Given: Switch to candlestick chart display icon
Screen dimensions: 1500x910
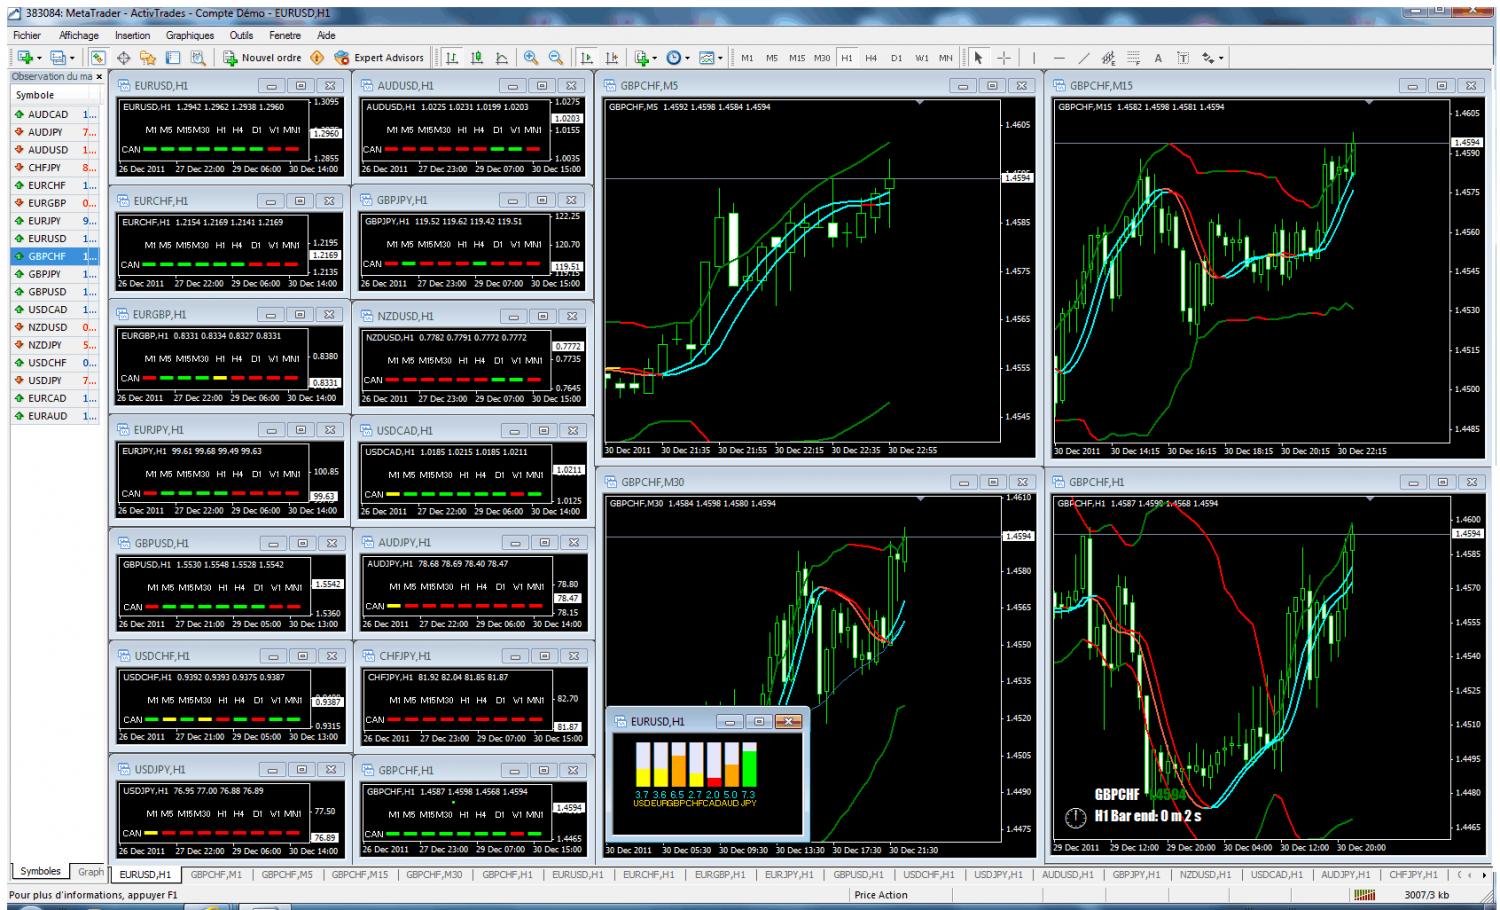Looking at the screenshot, I should [476, 57].
